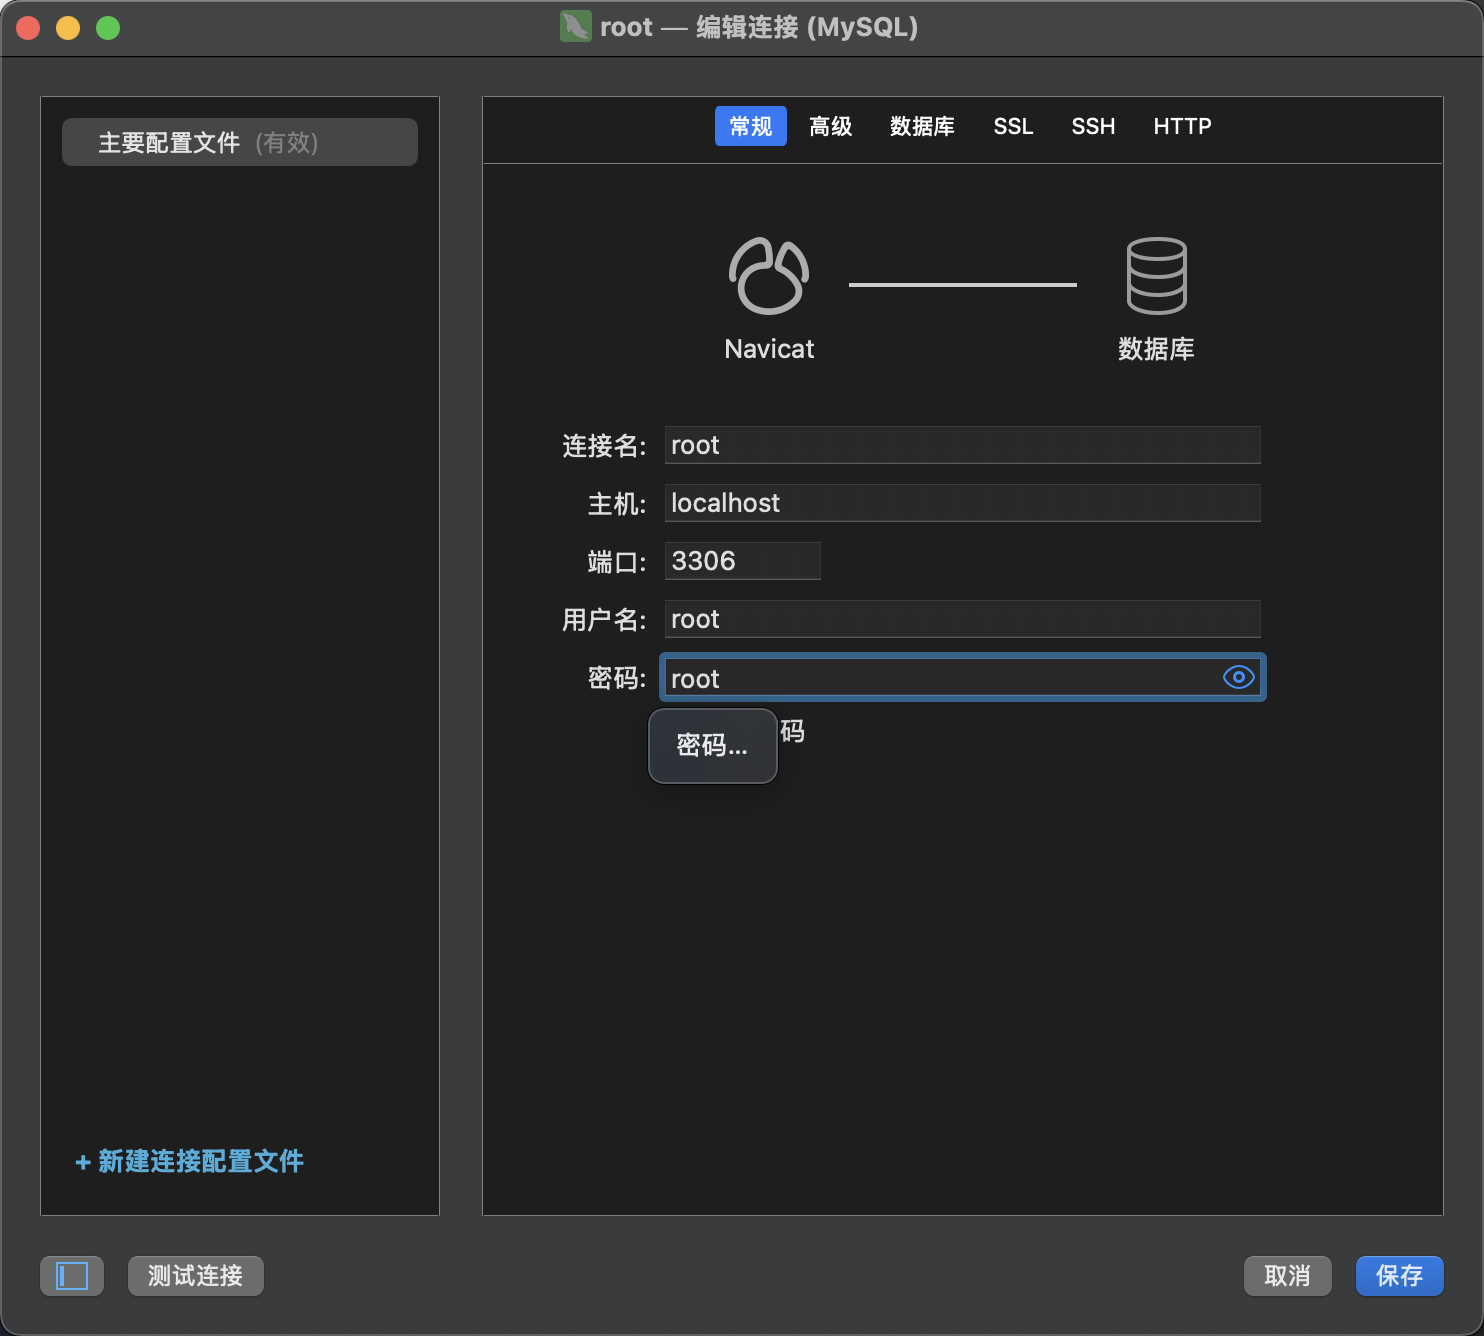
Task: Open the 数据库 tab
Action: pos(922,126)
